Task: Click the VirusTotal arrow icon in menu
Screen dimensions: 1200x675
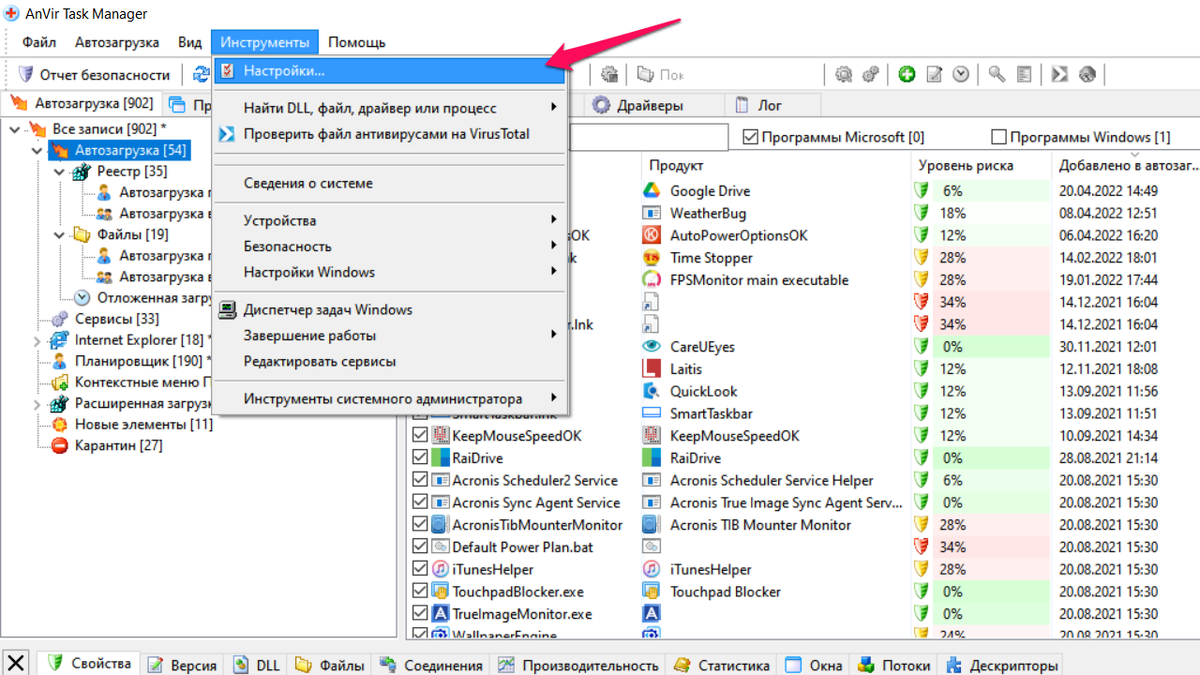Action: point(227,134)
